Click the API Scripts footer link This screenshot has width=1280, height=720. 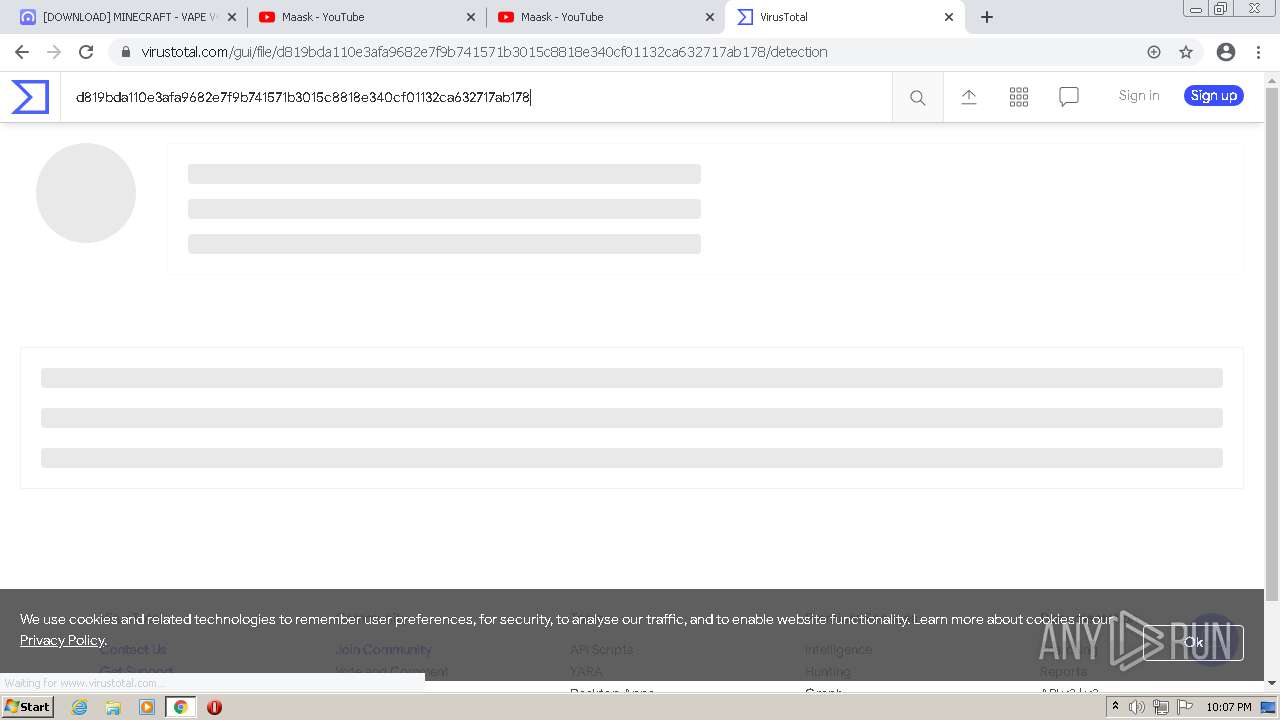pyautogui.click(x=601, y=649)
